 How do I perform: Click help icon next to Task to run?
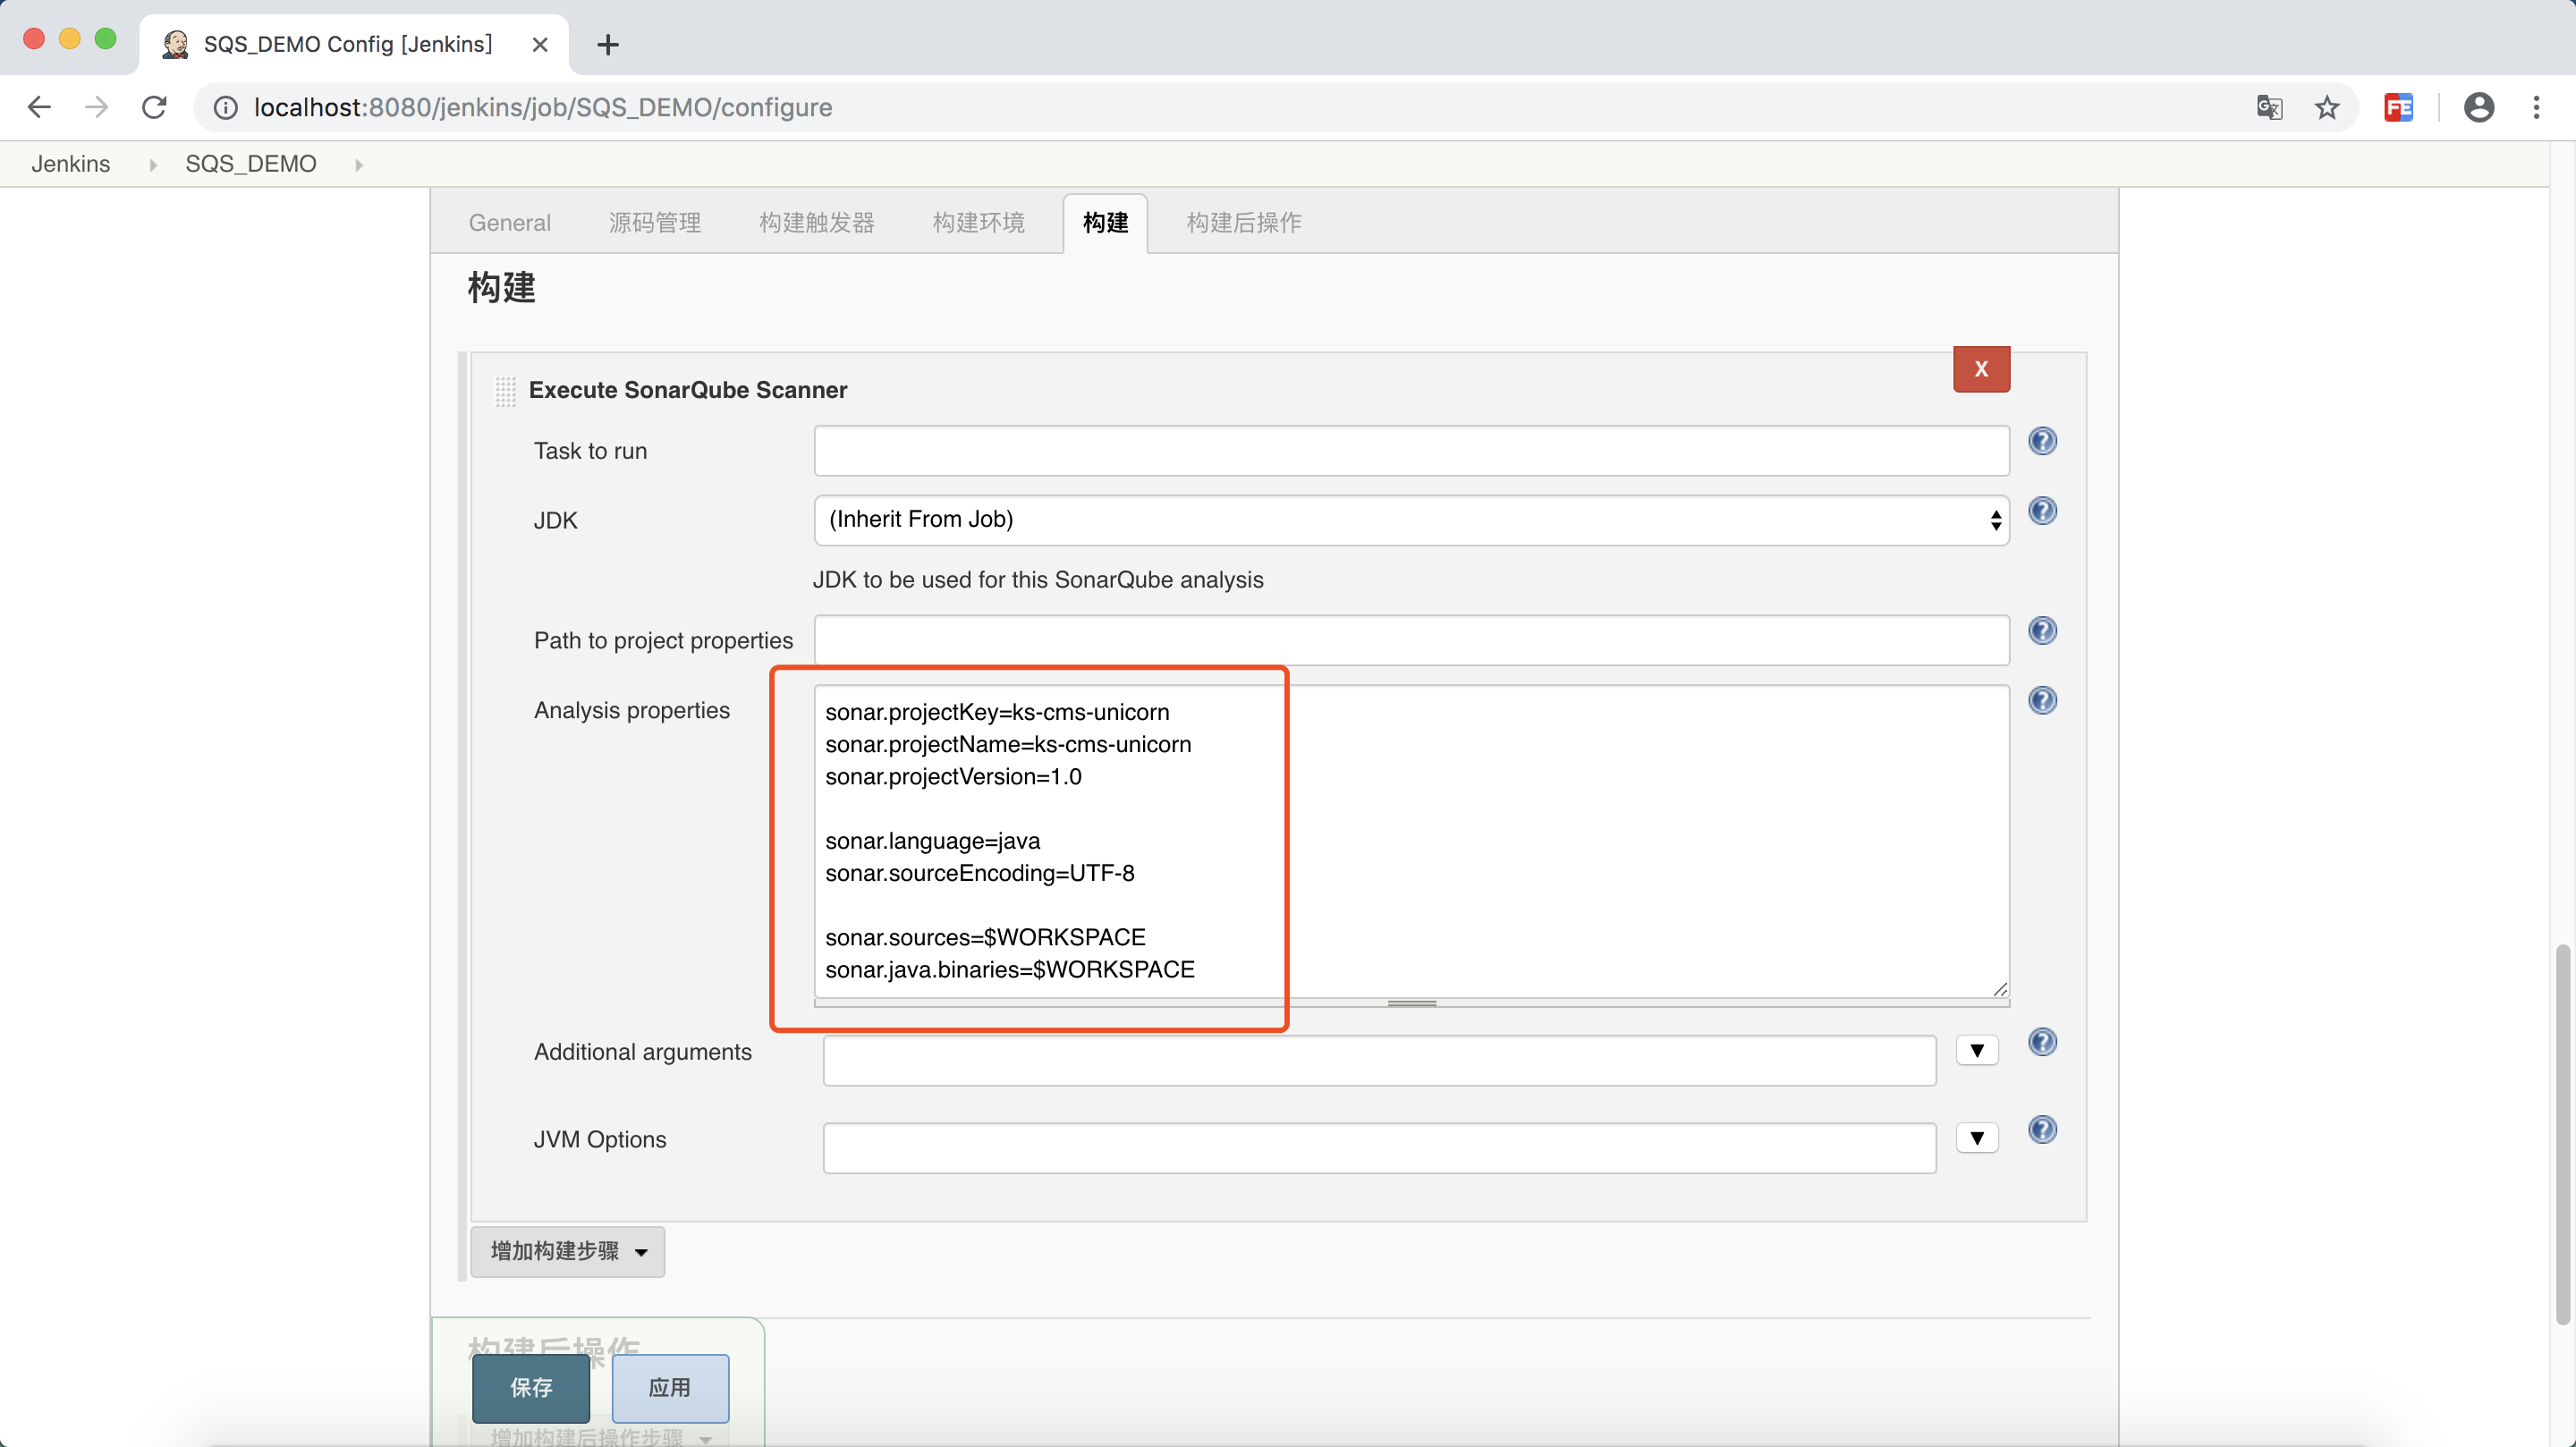click(x=2042, y=441)
